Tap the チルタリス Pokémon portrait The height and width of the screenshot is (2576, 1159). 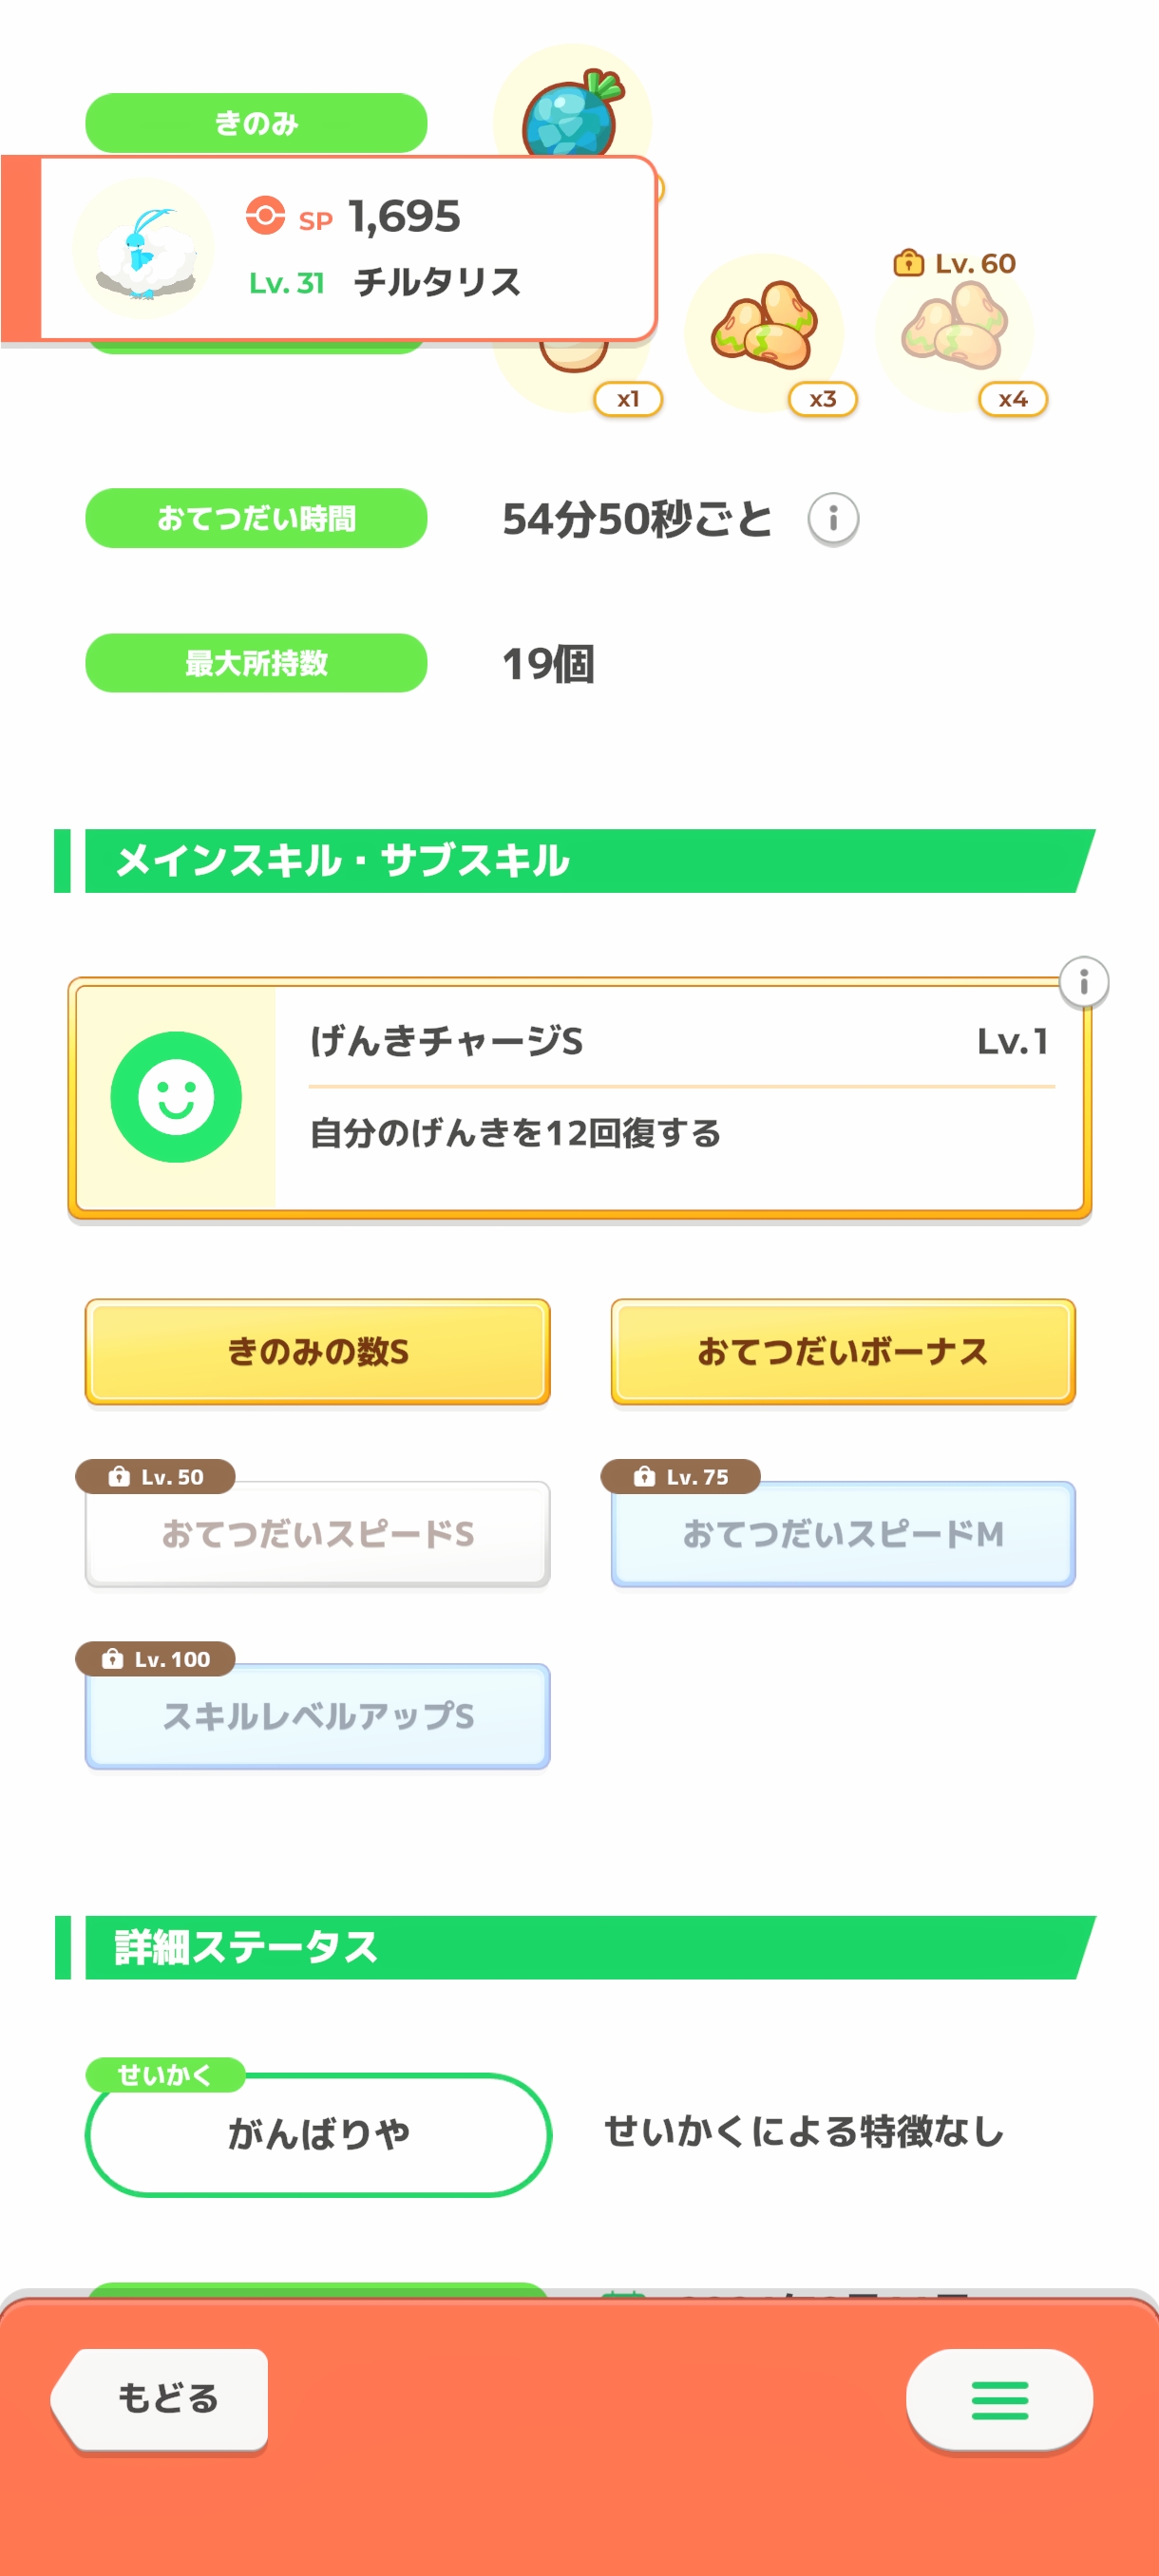click(x=143, y=250)
